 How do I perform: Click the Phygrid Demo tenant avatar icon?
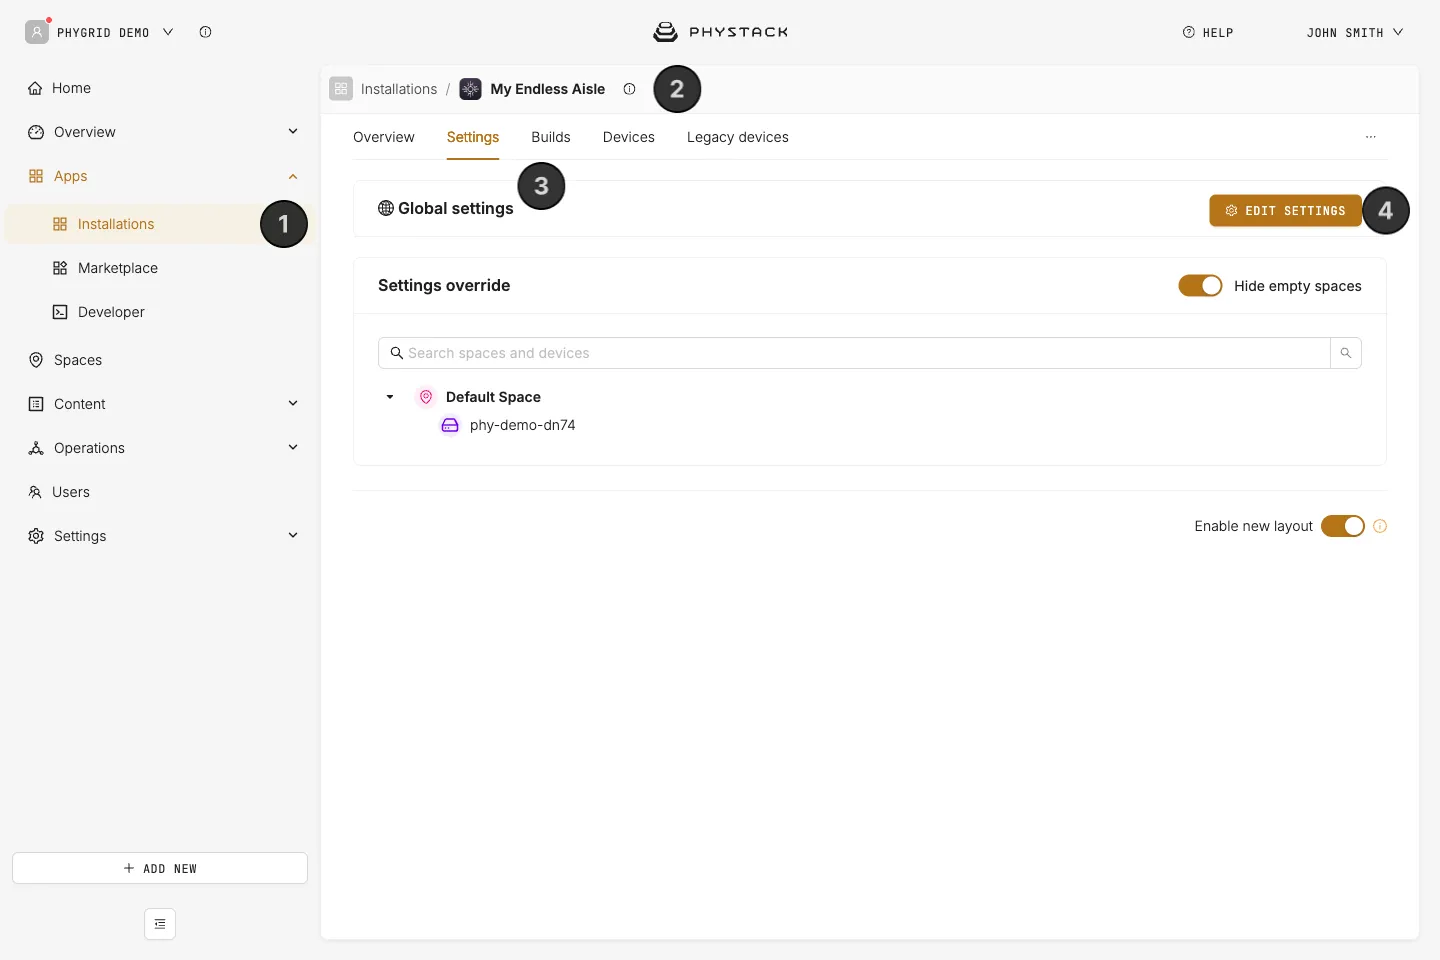(37, 32)
